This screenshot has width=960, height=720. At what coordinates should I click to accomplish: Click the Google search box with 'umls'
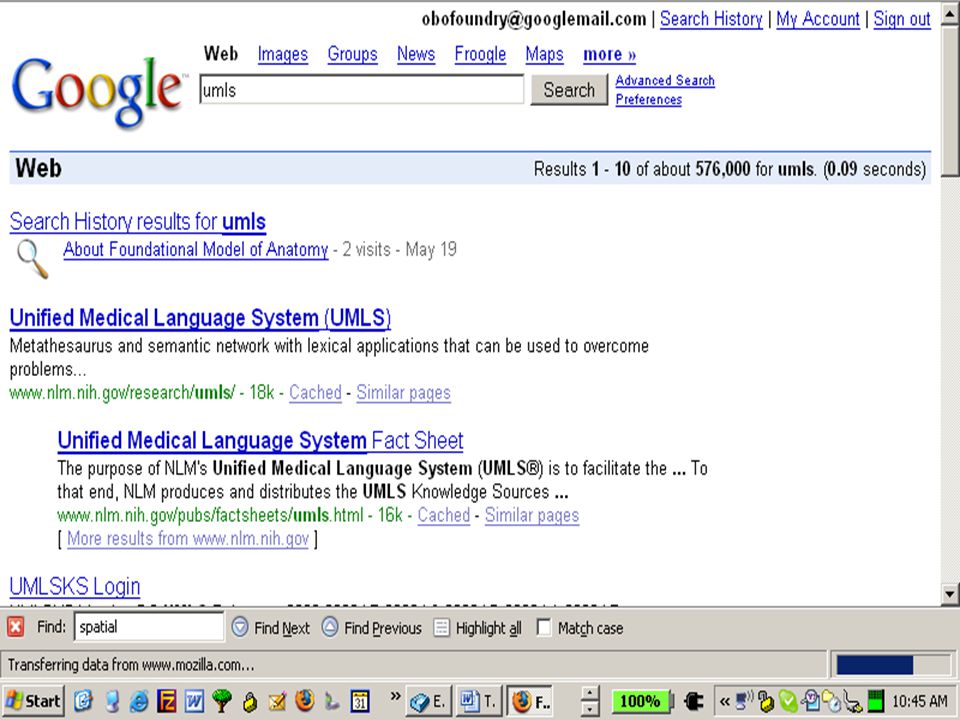point(361,90)
